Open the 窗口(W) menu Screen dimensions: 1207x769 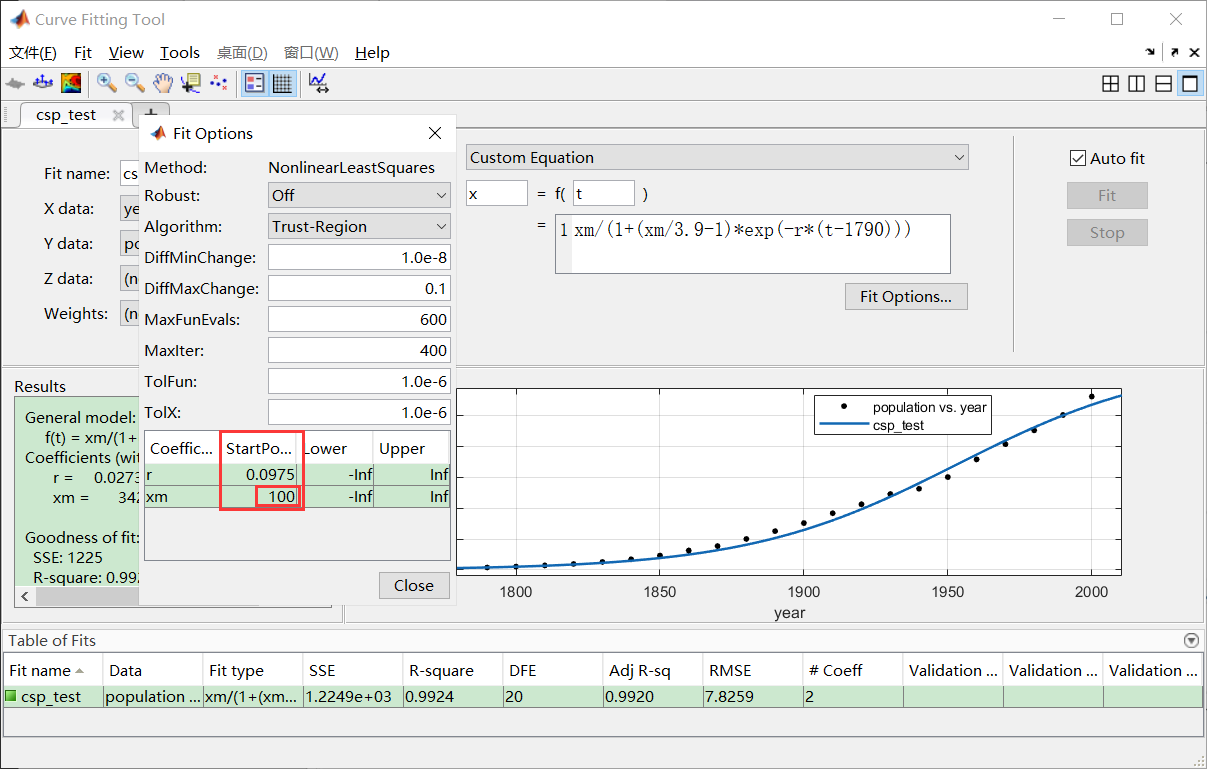(311, 52)
